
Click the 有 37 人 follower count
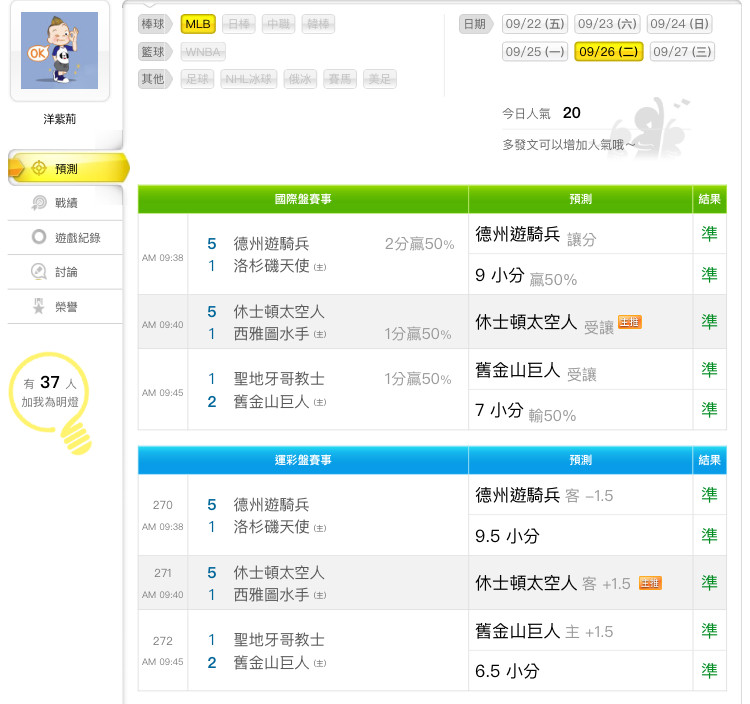50,383
